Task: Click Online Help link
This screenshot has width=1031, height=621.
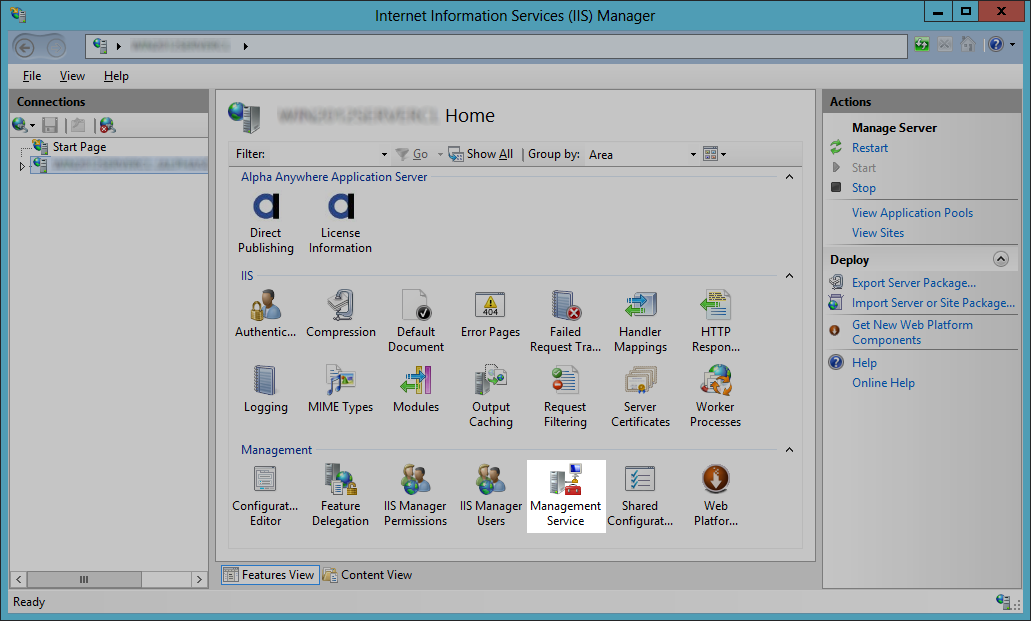Action: [x=883, y=383]
